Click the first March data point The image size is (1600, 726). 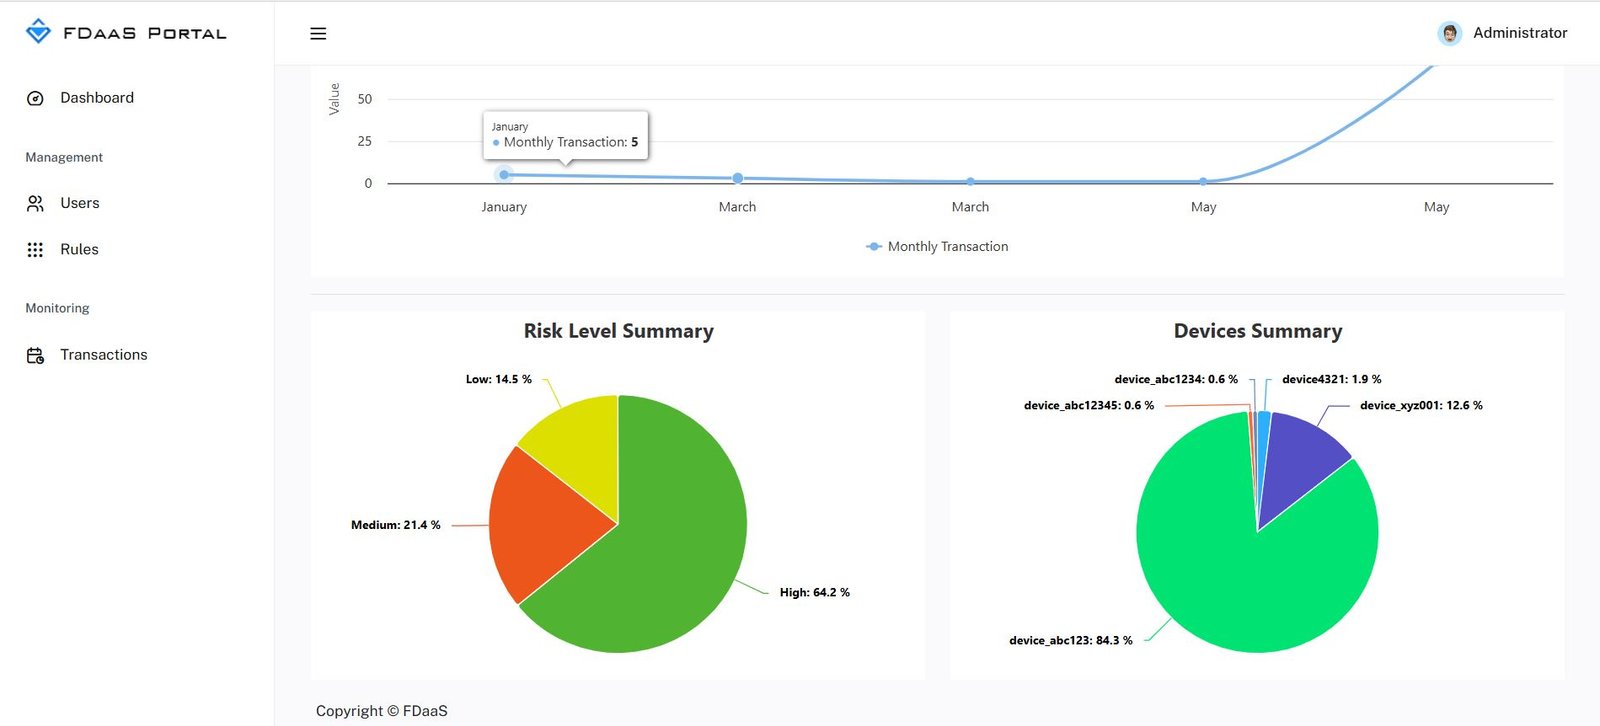coord(738,178)
